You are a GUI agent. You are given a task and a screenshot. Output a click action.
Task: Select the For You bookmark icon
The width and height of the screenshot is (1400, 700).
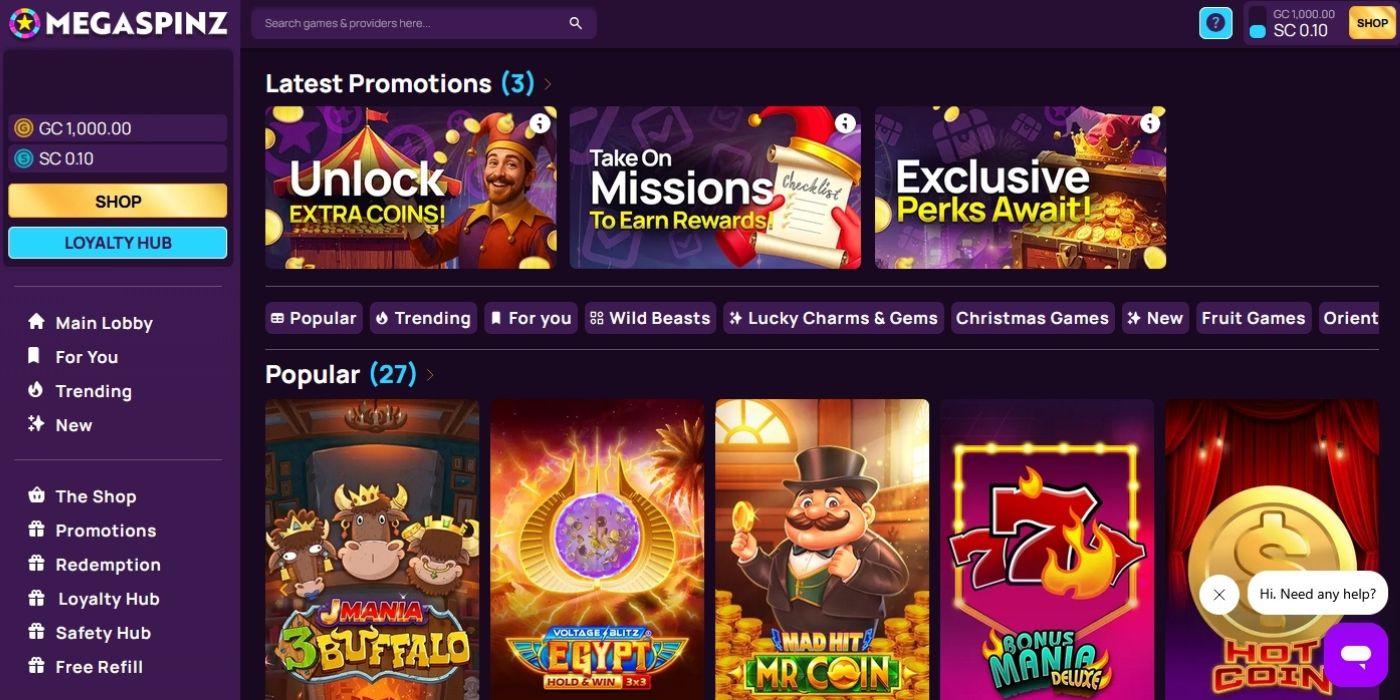pos(36,356)
